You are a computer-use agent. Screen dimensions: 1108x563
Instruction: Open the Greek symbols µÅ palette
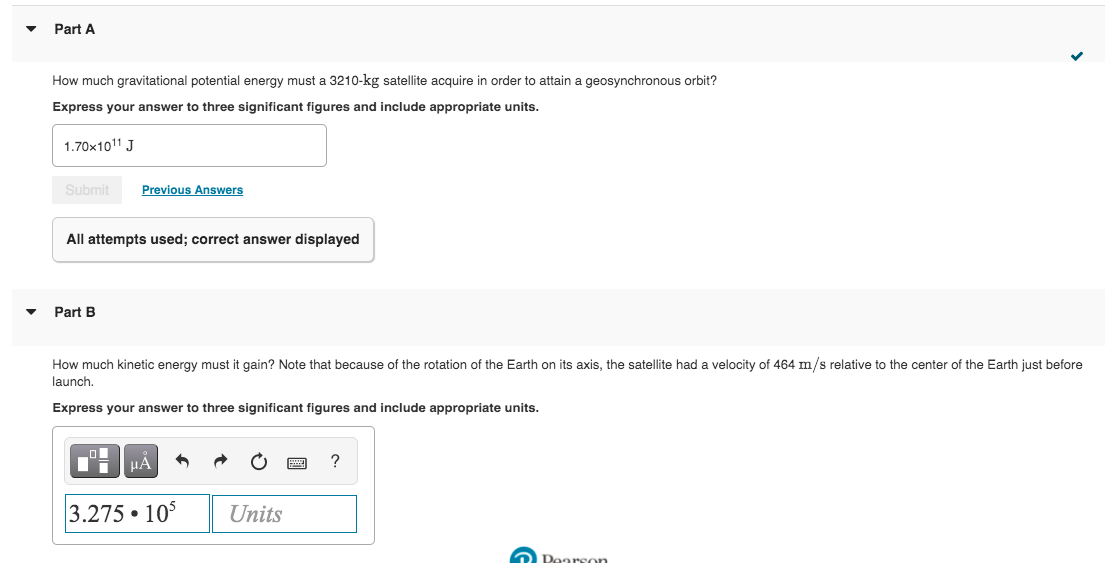click(x=141, y=461)
